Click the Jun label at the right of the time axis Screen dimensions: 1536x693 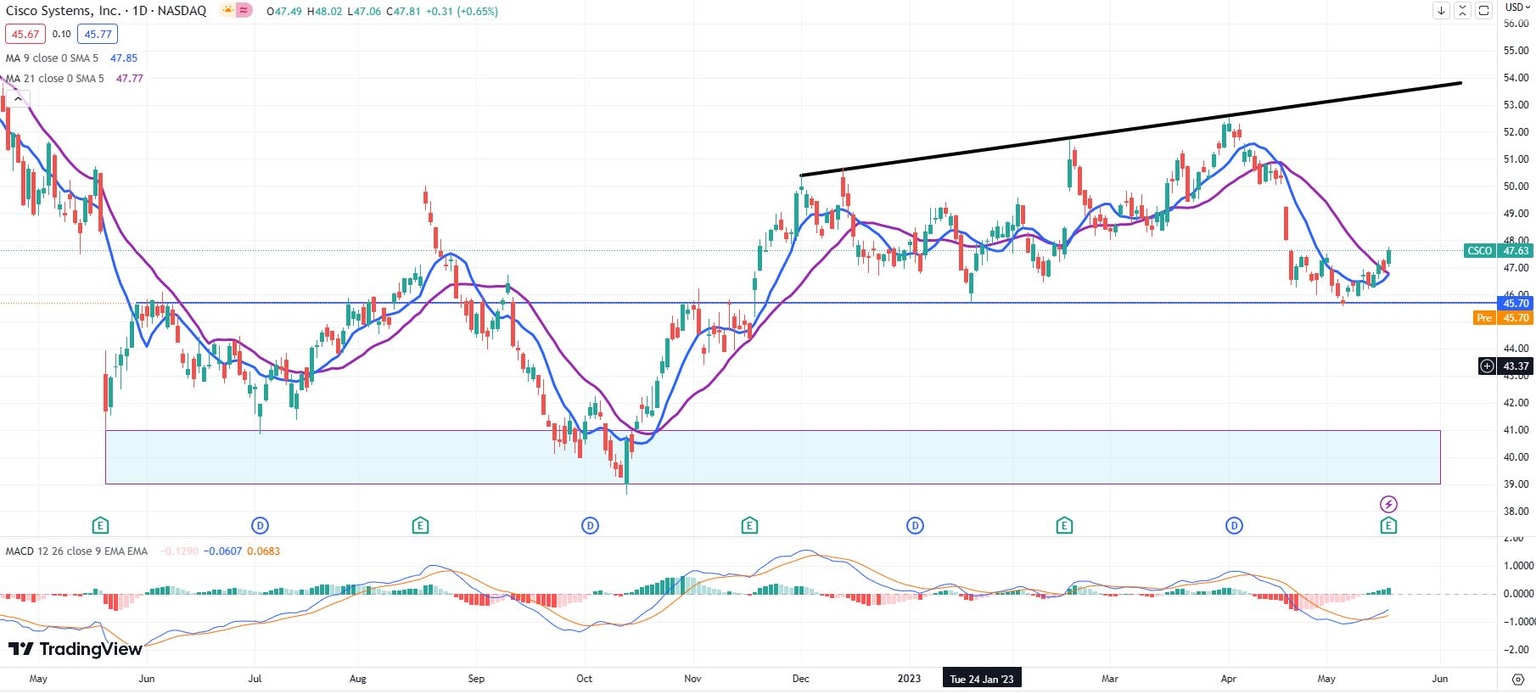coord(1440,678)
